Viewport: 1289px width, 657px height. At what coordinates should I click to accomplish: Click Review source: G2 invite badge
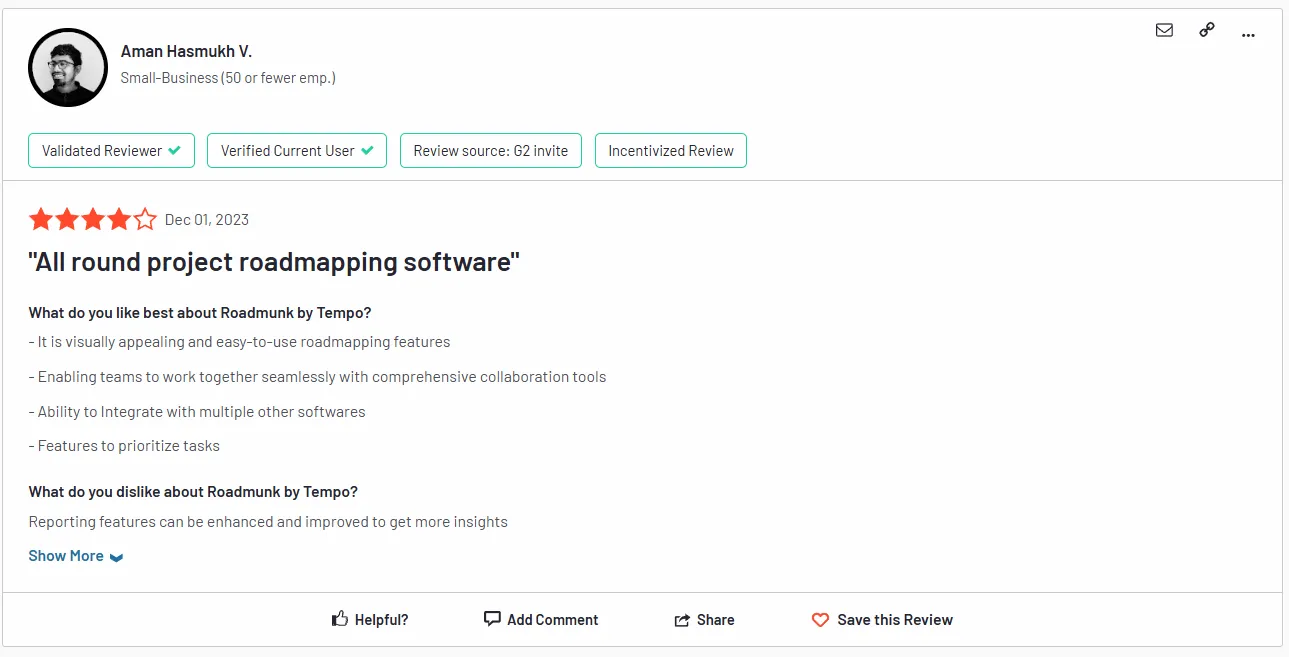(491, 151)
